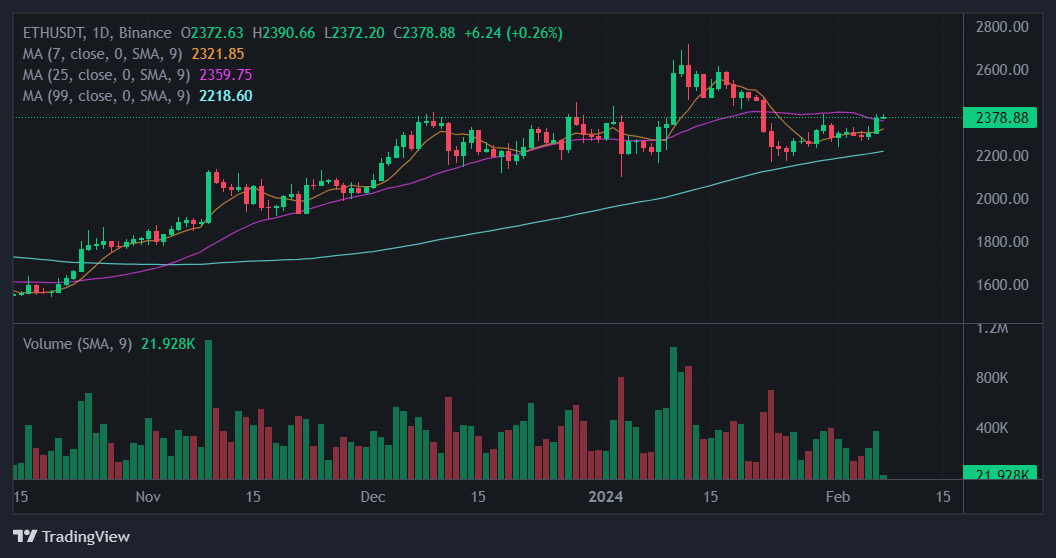This screenshot has width=1056, height=558.
Task: Select the Volume SMA 9 legend
Action: 77,344
